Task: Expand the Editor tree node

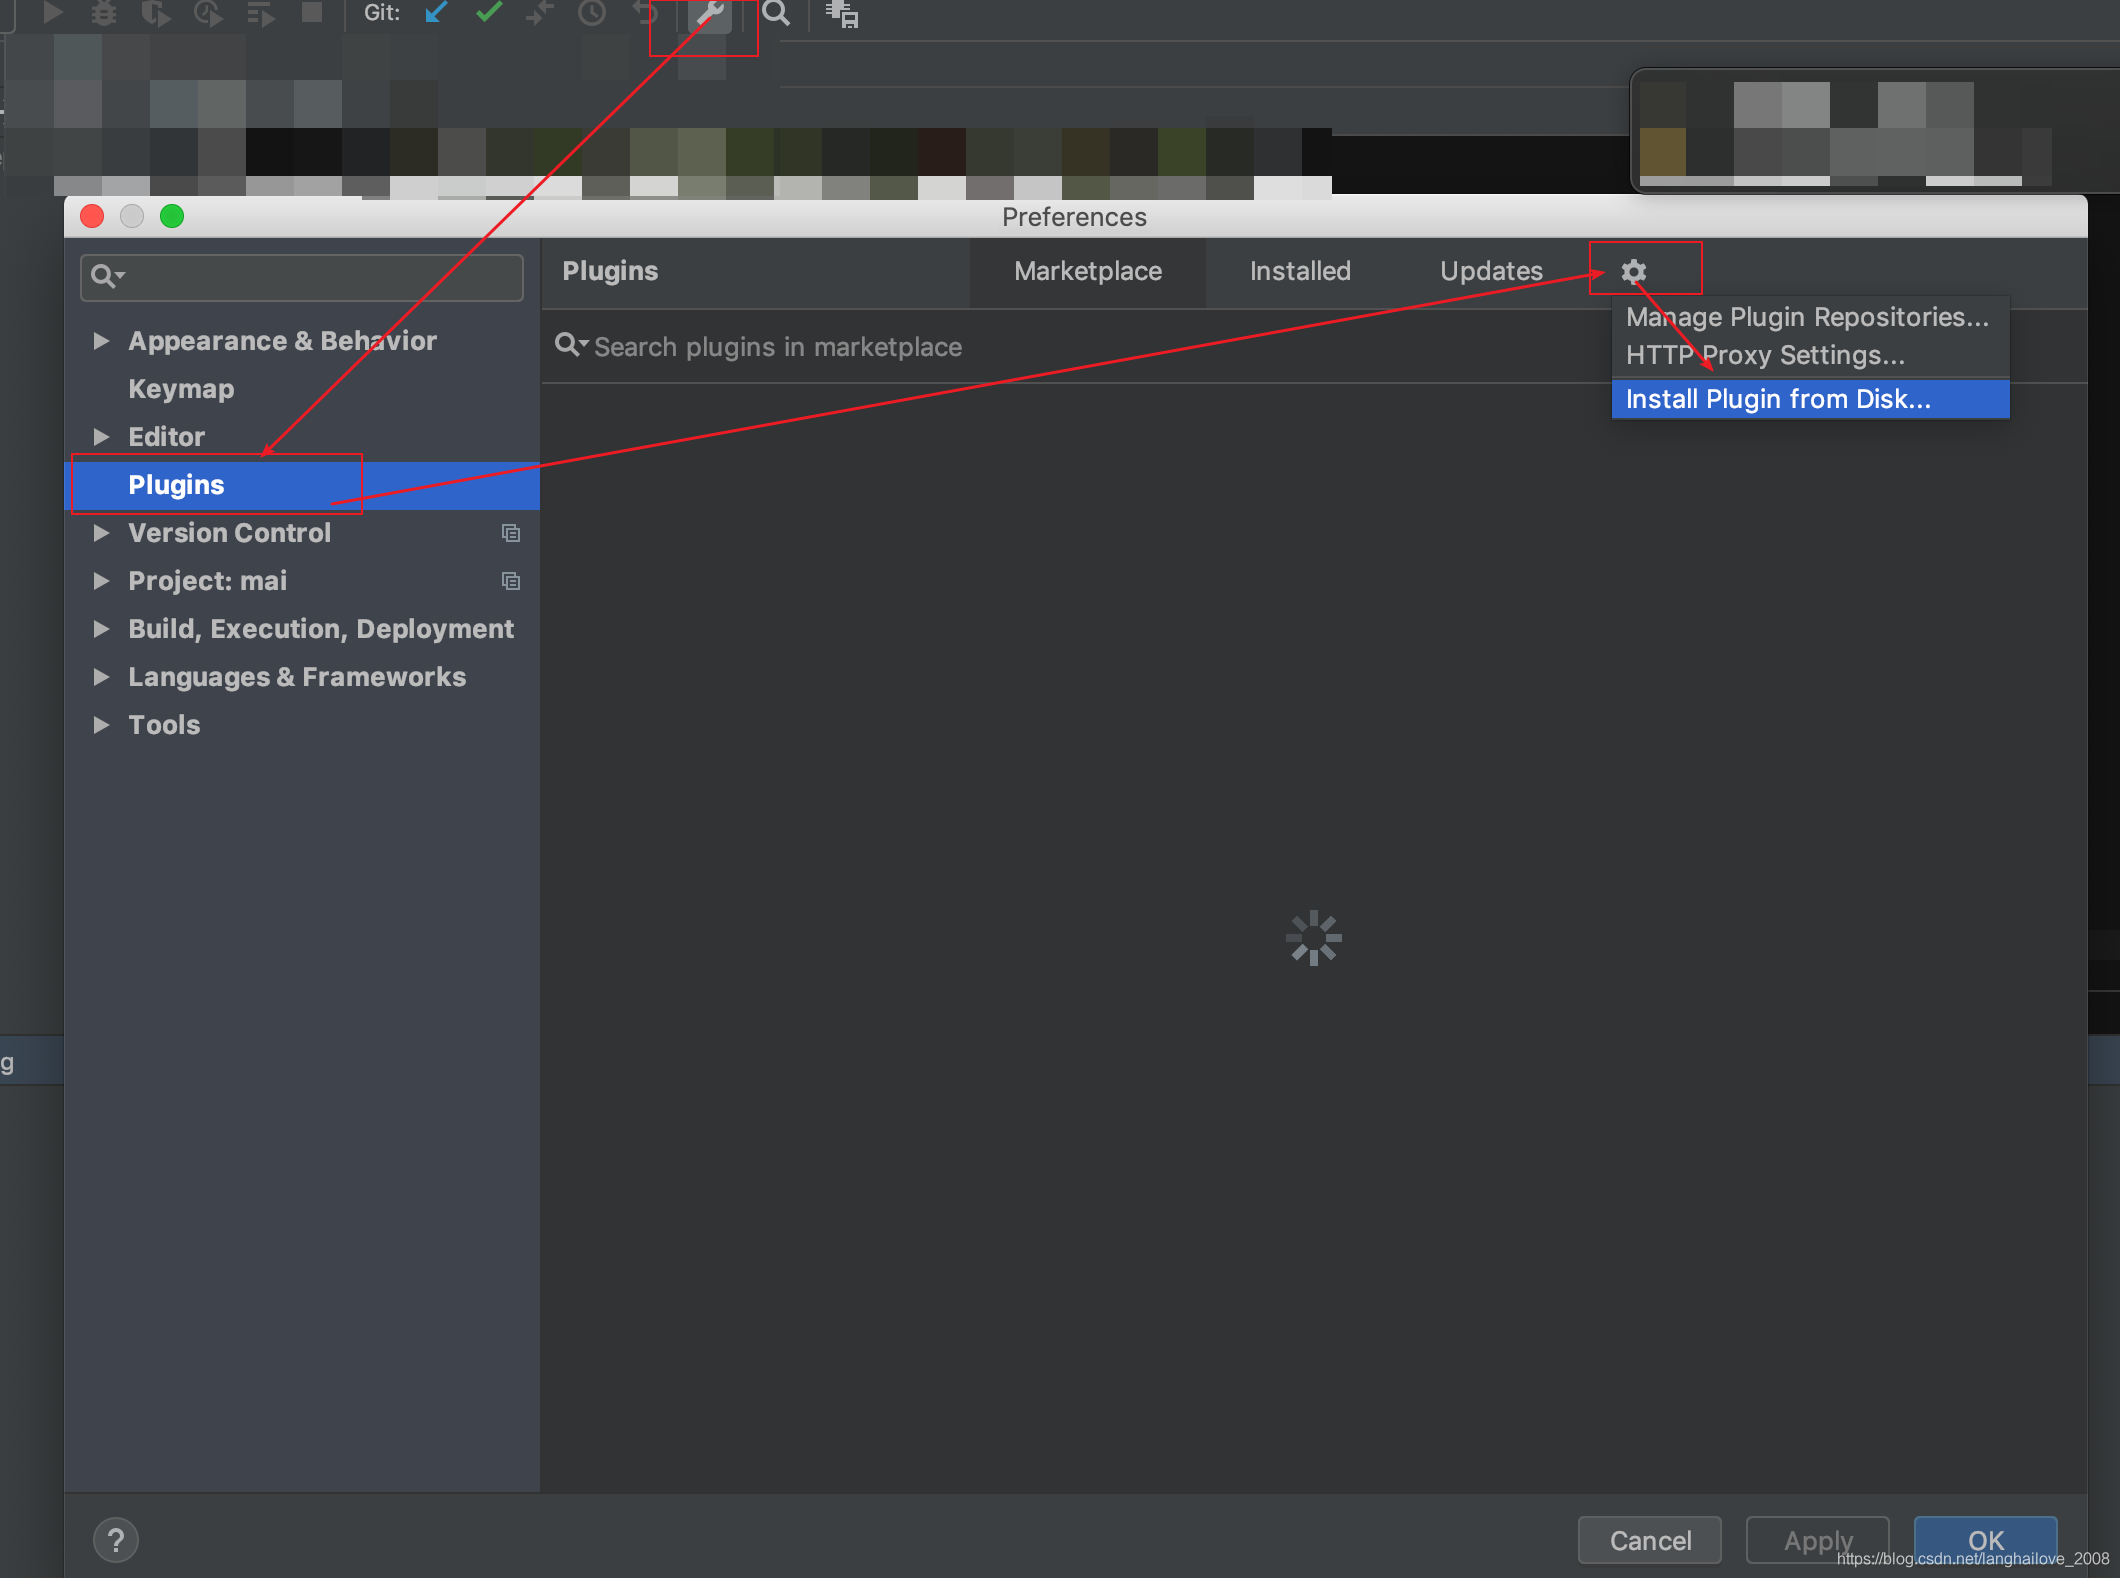Action: (101, 436)
